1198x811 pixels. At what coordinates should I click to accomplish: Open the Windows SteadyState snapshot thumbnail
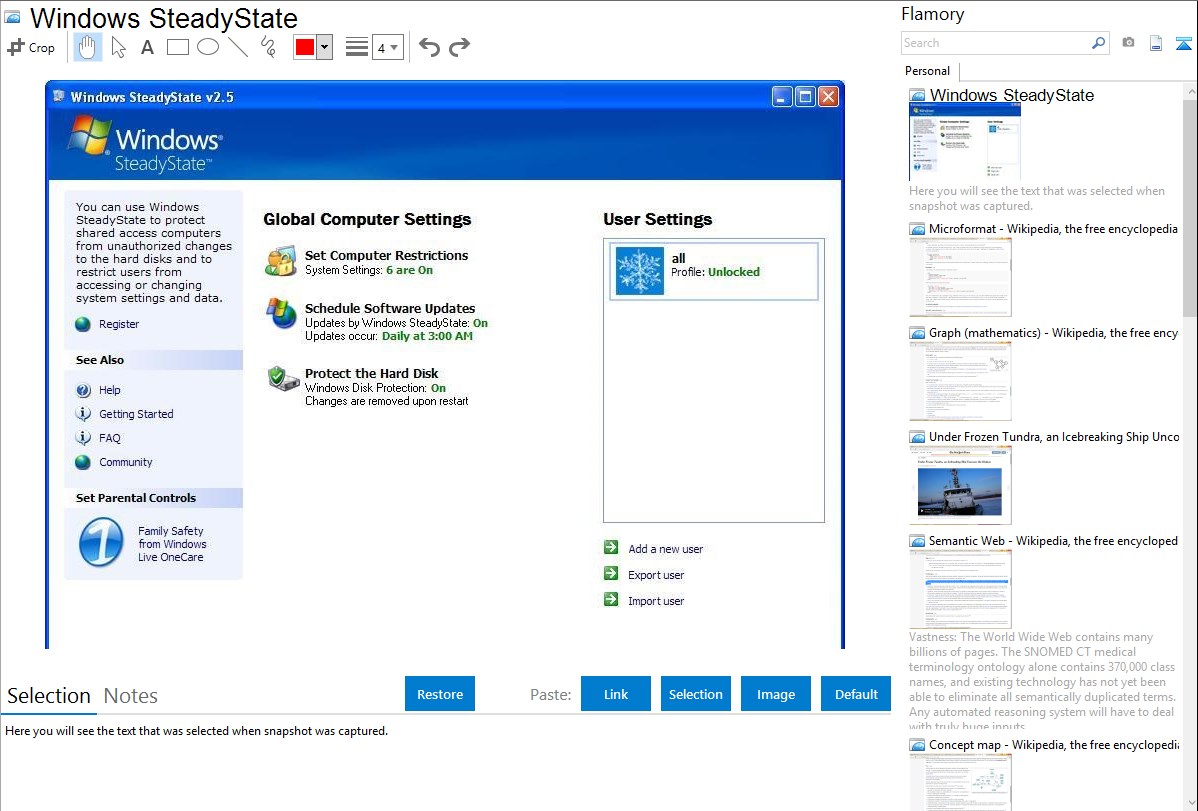pos(965,143)
